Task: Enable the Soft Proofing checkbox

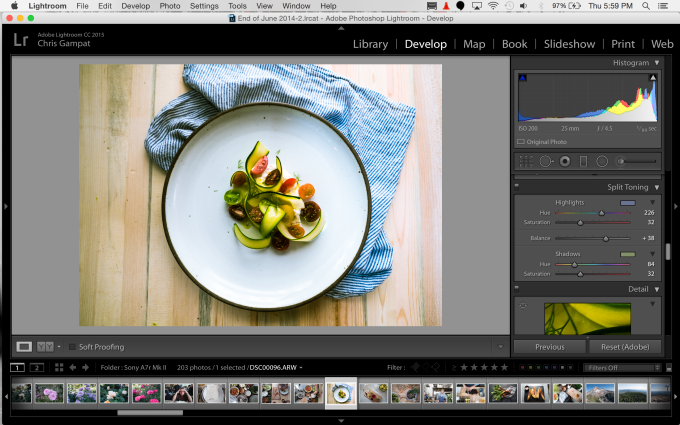Action: point(72,347)
